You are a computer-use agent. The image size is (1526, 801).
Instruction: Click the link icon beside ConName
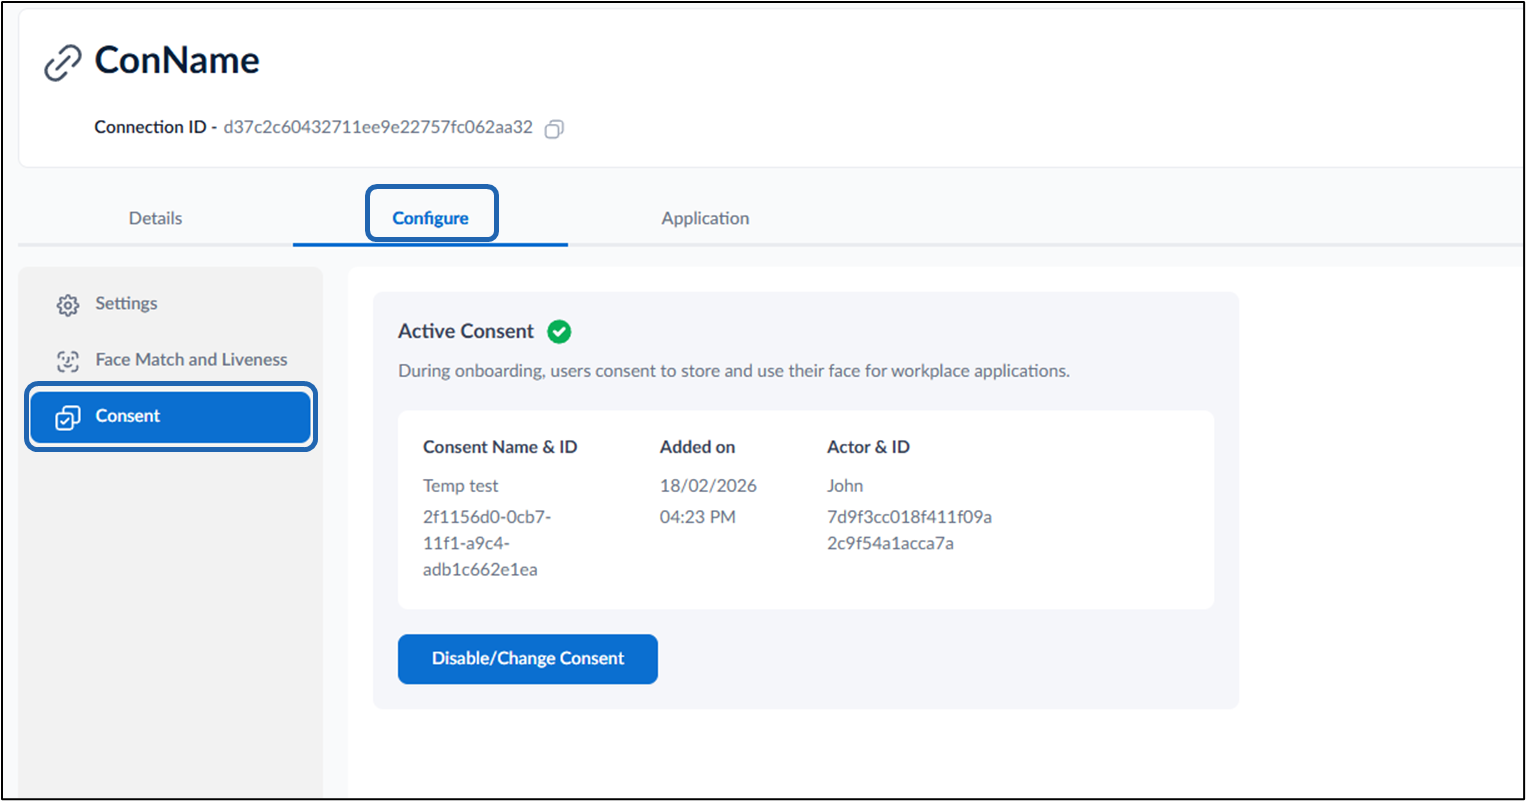tap(62, 63)
